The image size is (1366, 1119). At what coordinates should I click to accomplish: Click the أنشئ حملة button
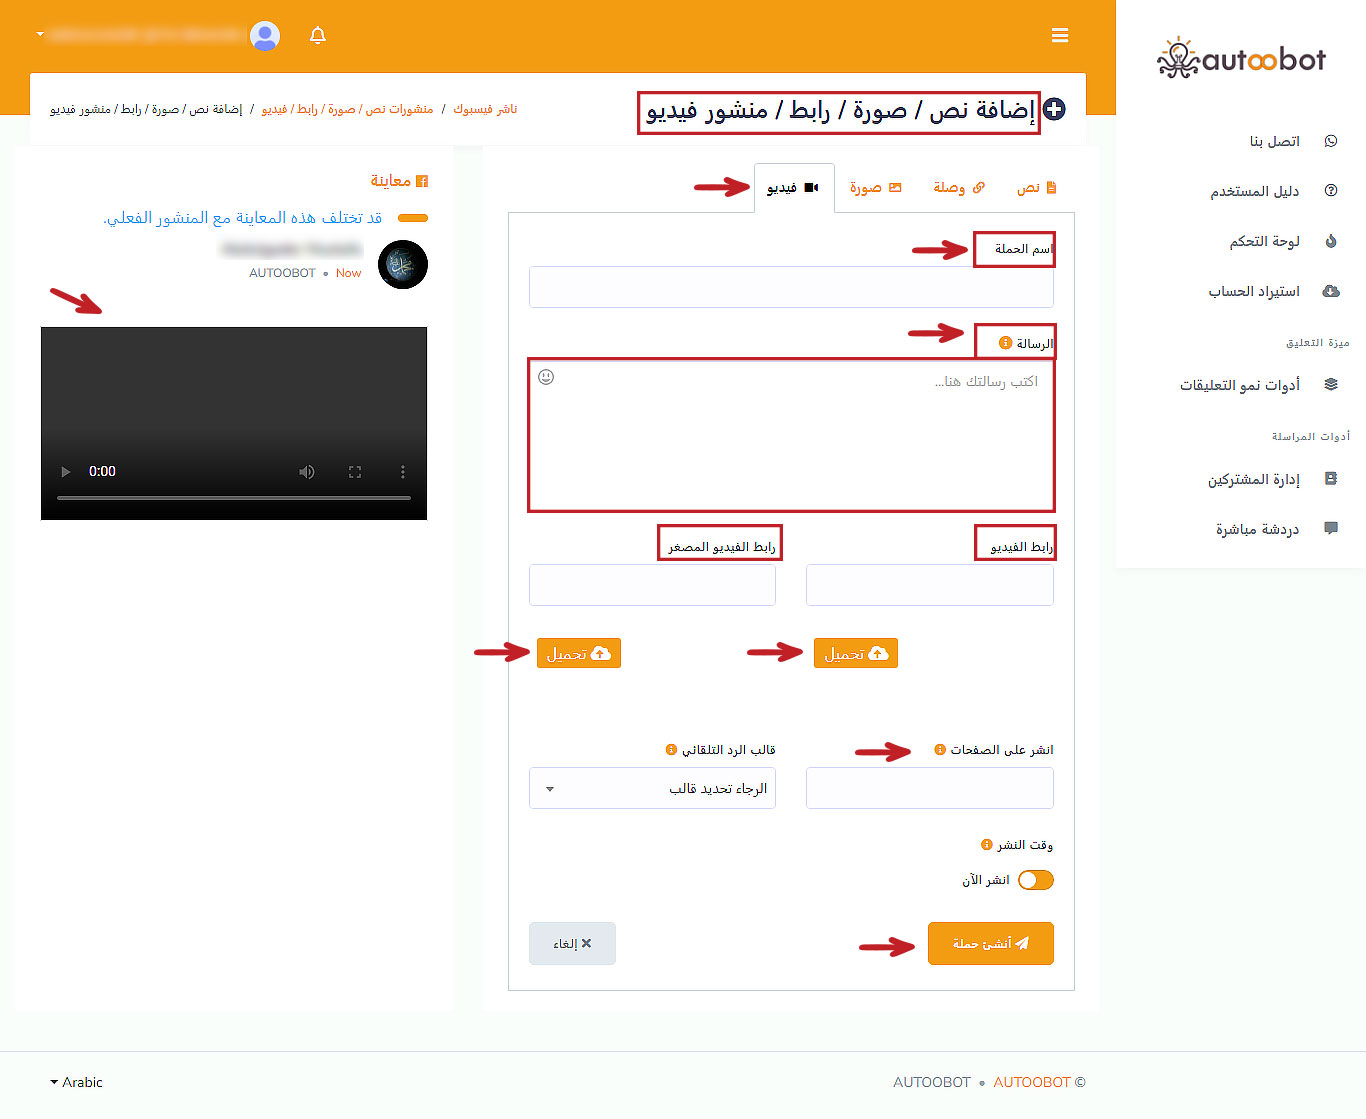tap(990, 943)
